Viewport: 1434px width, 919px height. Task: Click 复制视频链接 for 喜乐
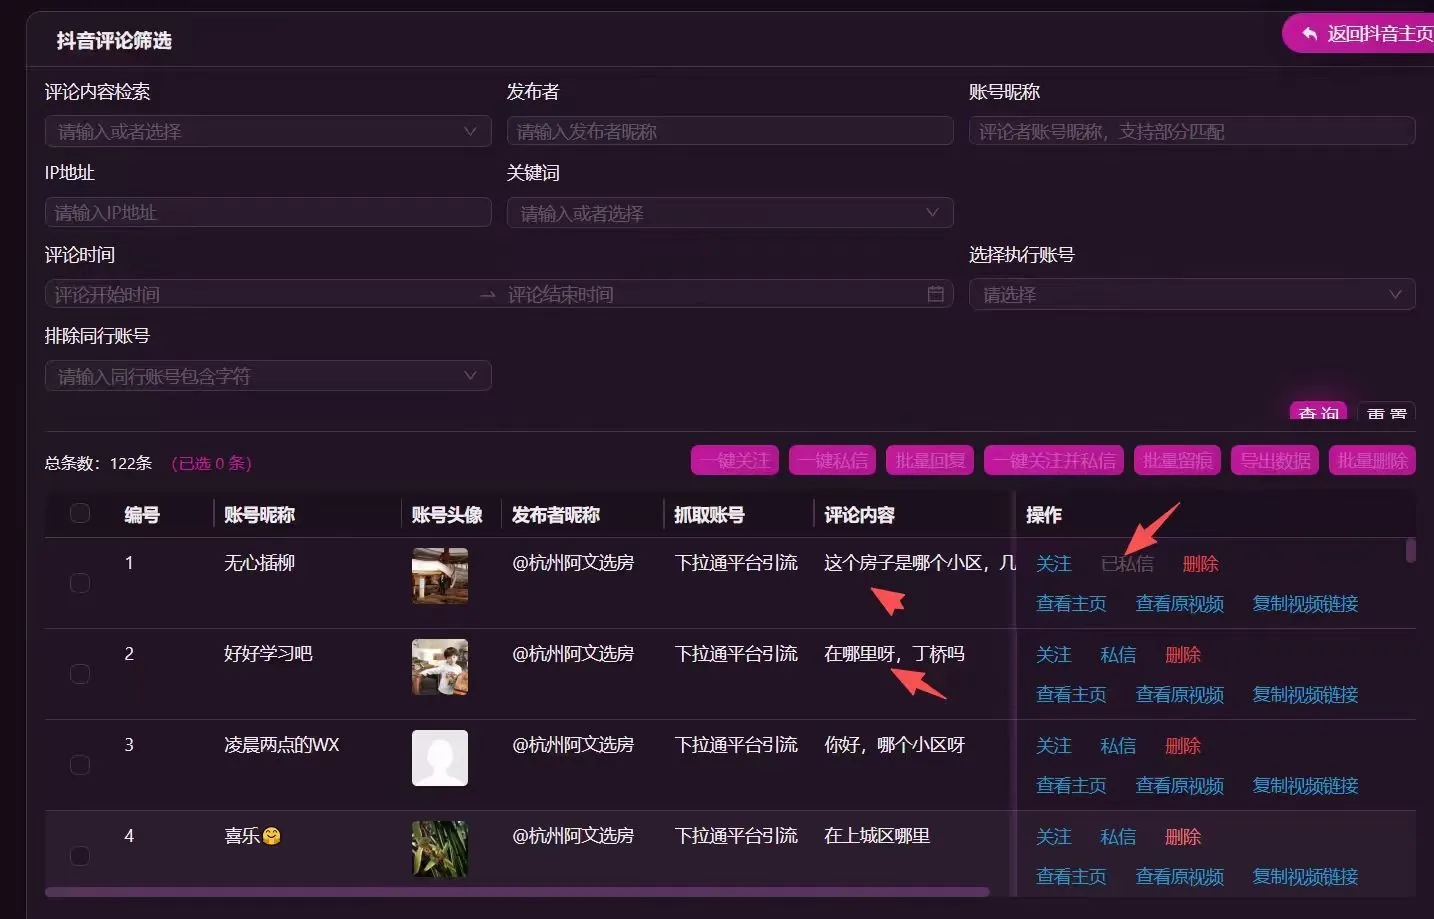coord(1306,877)
